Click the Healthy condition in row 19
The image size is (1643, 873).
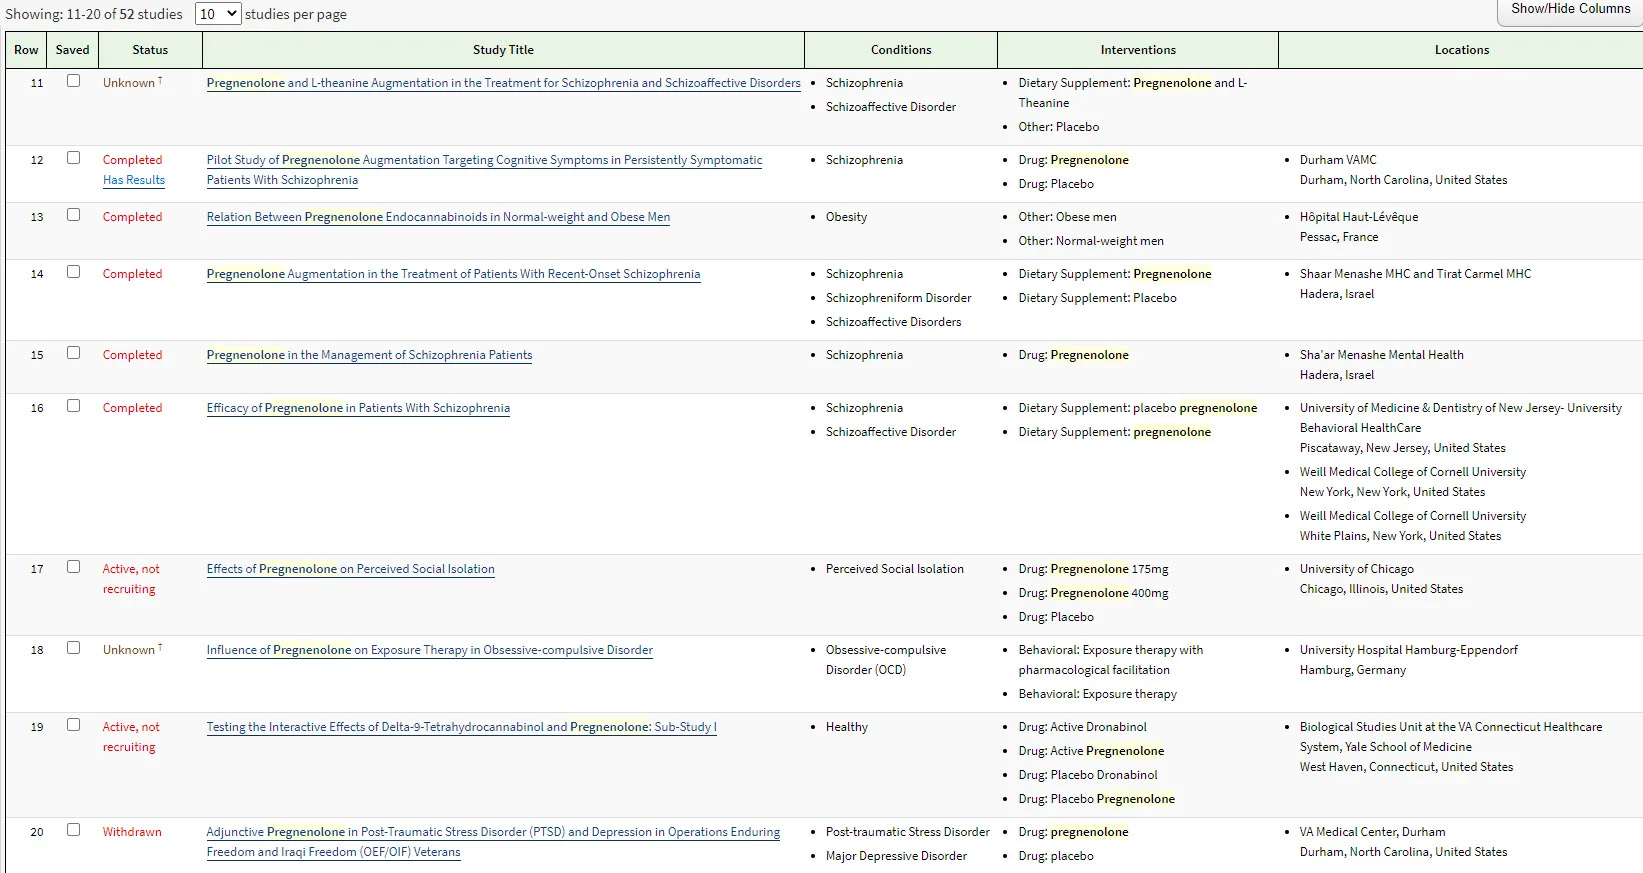[847, 727]
